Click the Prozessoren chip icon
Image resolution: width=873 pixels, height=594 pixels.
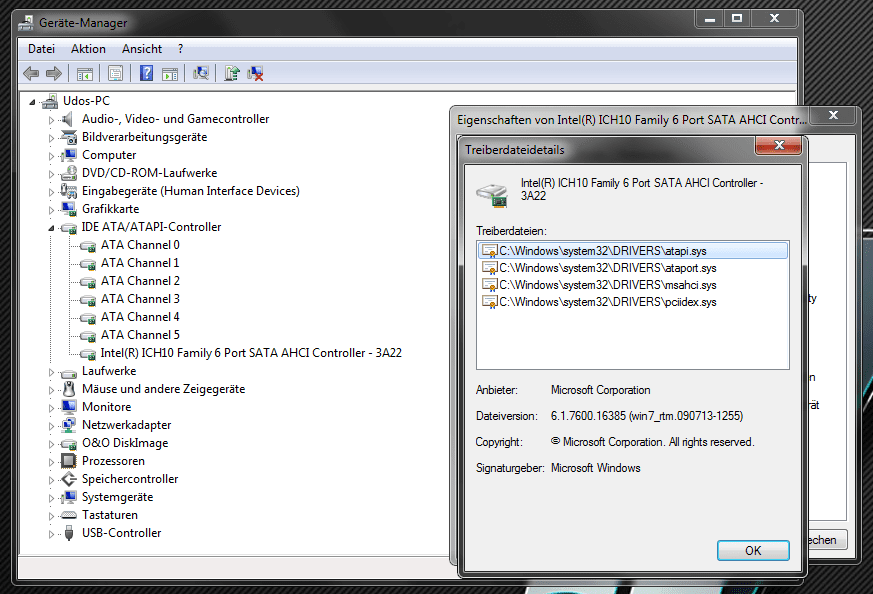(x=68, y=461)
